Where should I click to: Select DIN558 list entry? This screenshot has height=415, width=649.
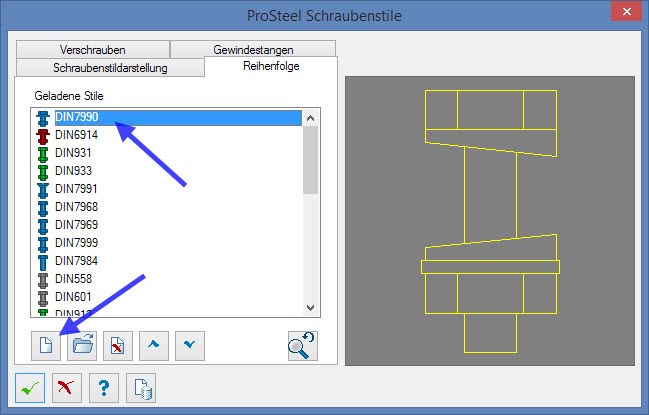coord(73,279)
